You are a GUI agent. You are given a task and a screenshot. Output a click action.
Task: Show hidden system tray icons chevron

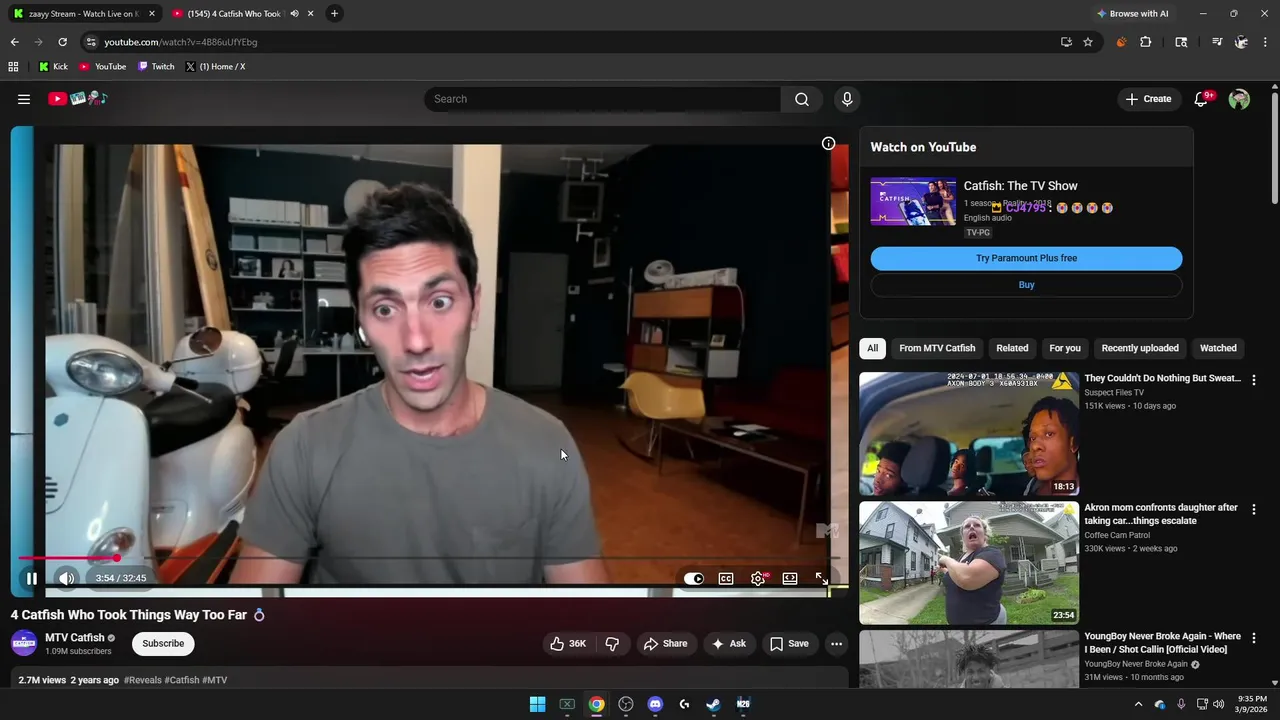(1138, 704)
